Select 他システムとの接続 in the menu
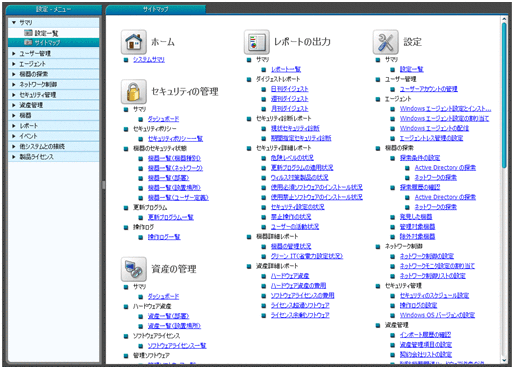Screen dimensions: 514x369 [53, 146]
